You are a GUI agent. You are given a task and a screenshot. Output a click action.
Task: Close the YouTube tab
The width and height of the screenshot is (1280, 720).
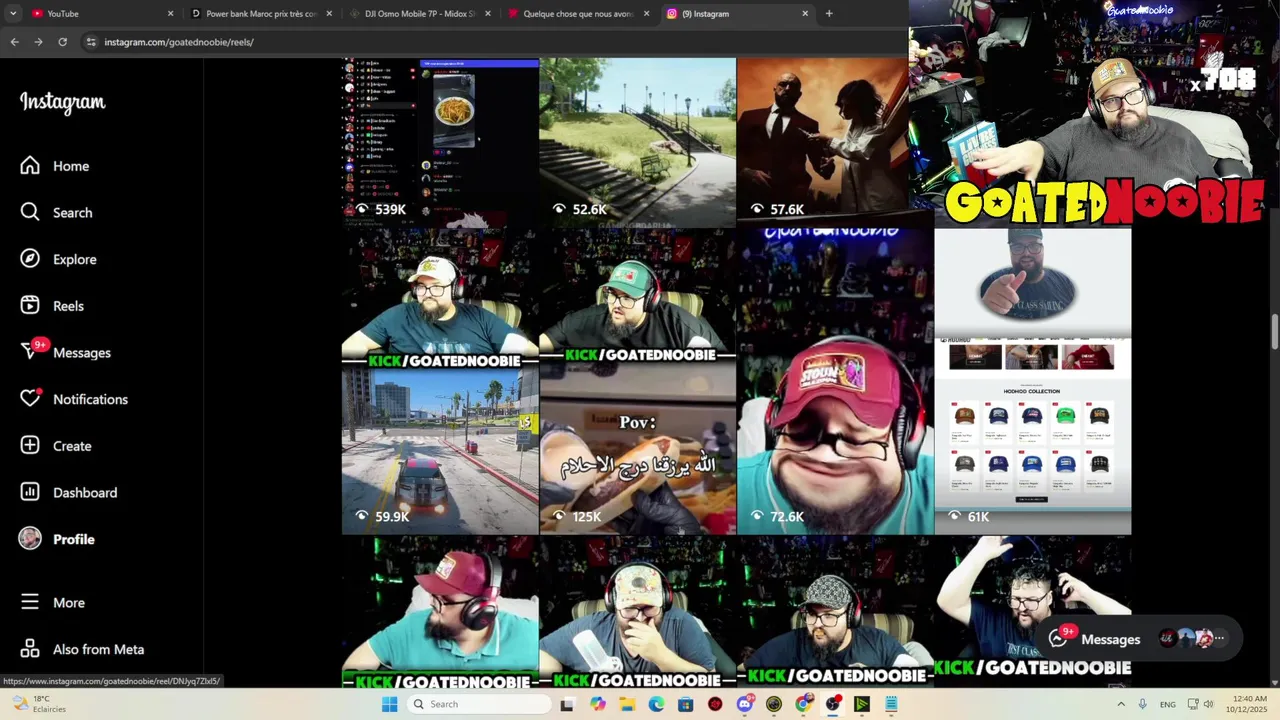(170, 14)
